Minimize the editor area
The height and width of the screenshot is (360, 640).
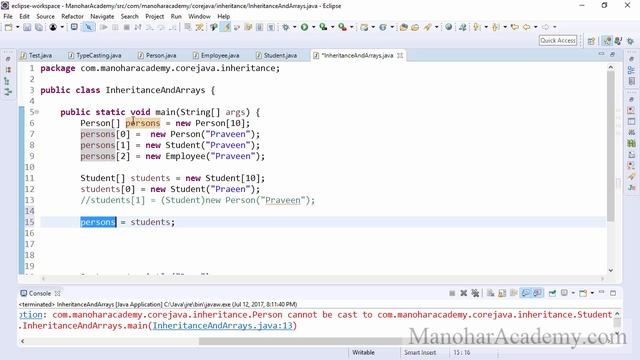(x=601, y=54)
